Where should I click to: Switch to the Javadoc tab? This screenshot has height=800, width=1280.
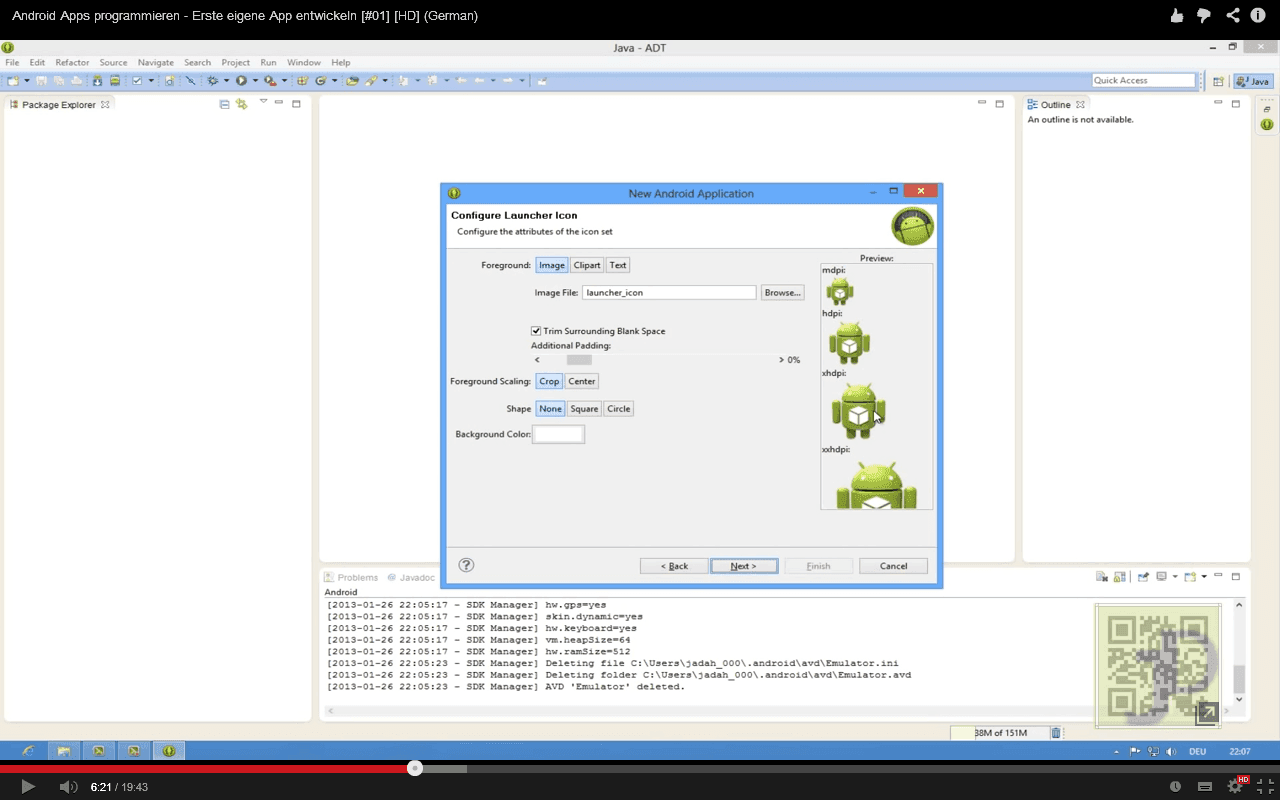tap(411, 577)
